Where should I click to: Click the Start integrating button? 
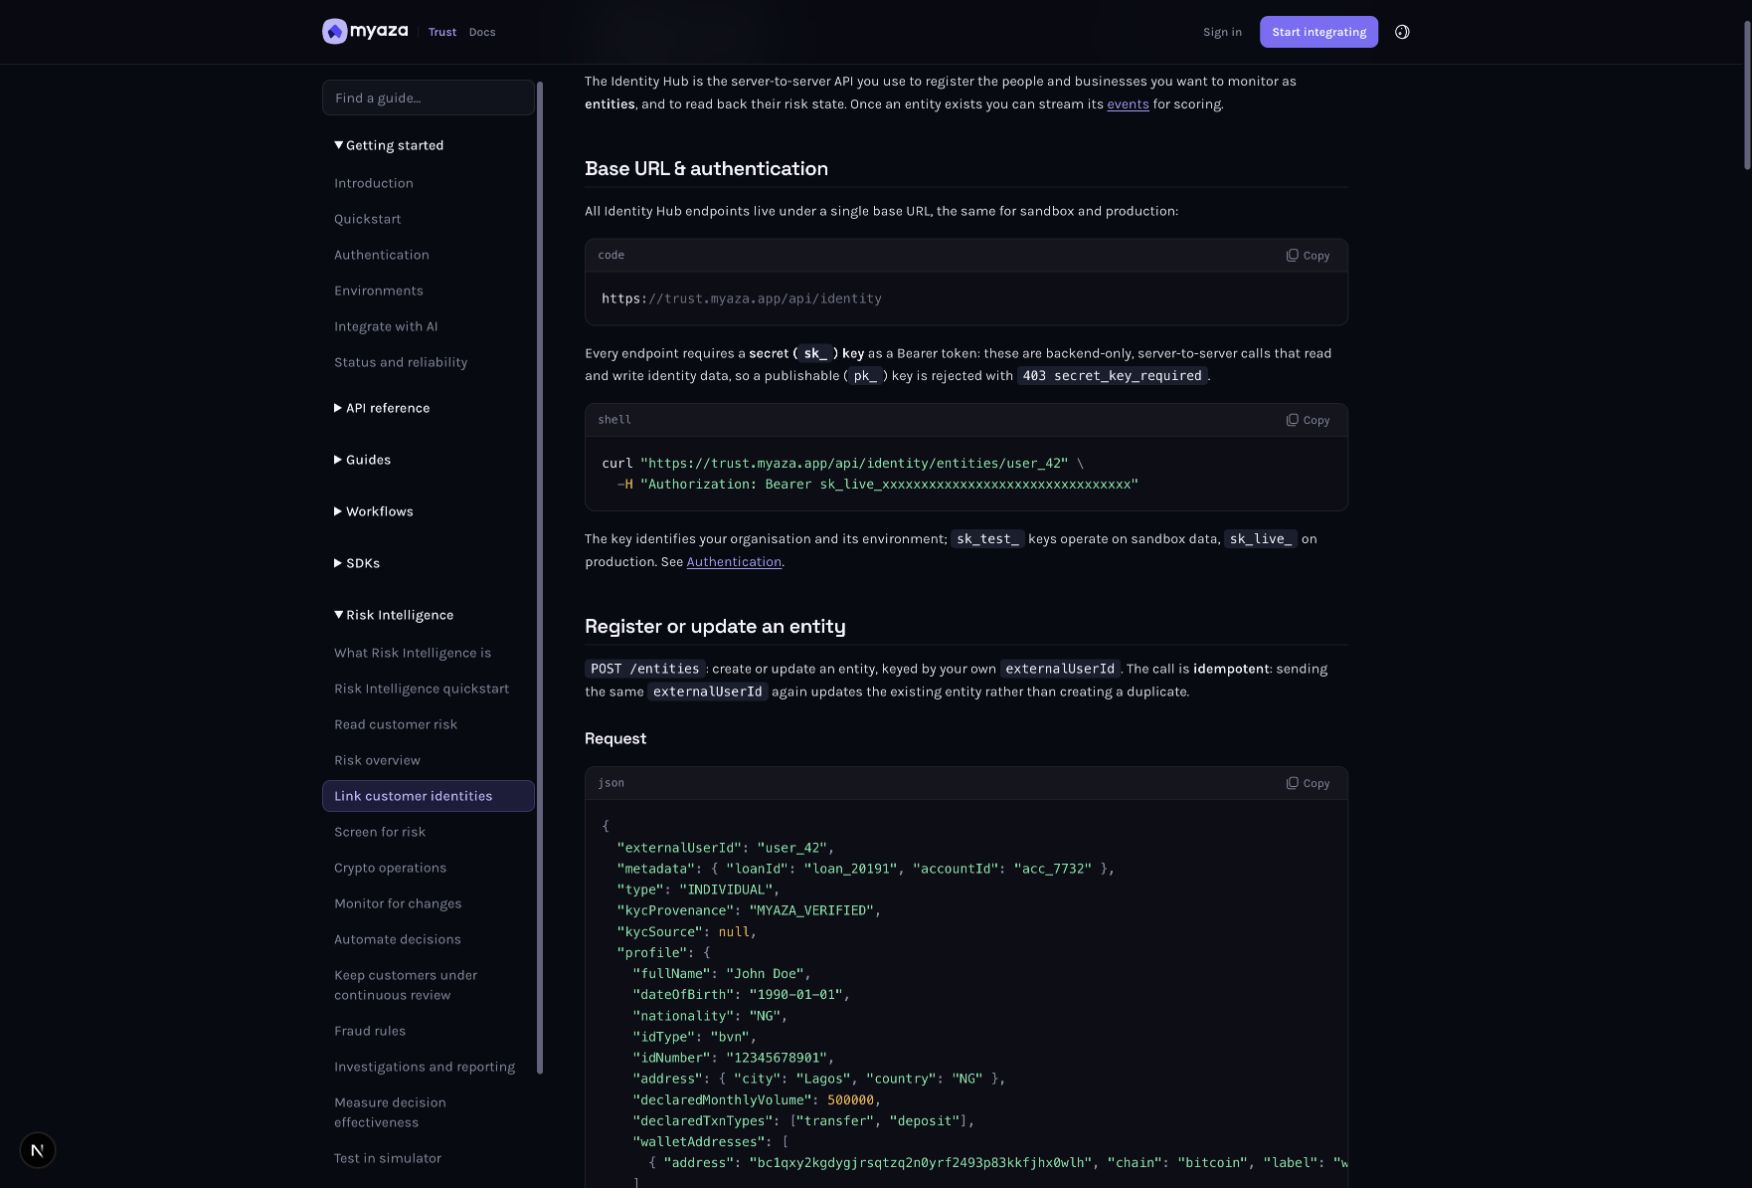[1318, 32]
